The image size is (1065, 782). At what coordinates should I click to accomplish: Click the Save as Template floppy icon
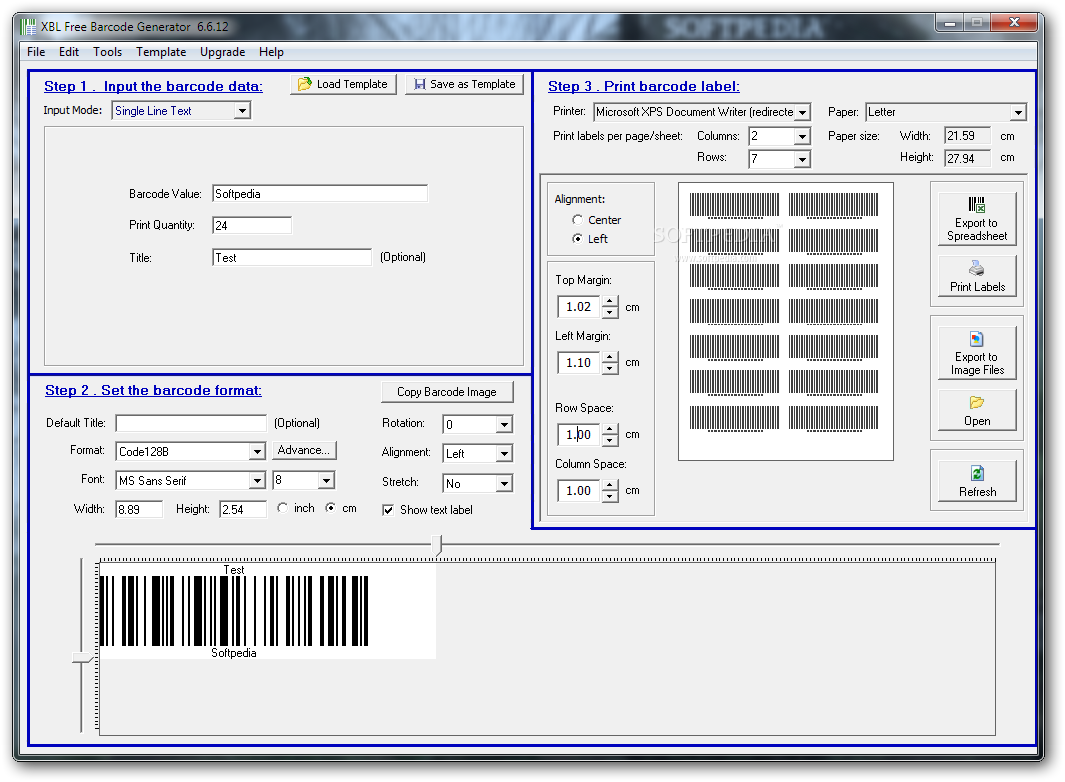click(420, 84)
